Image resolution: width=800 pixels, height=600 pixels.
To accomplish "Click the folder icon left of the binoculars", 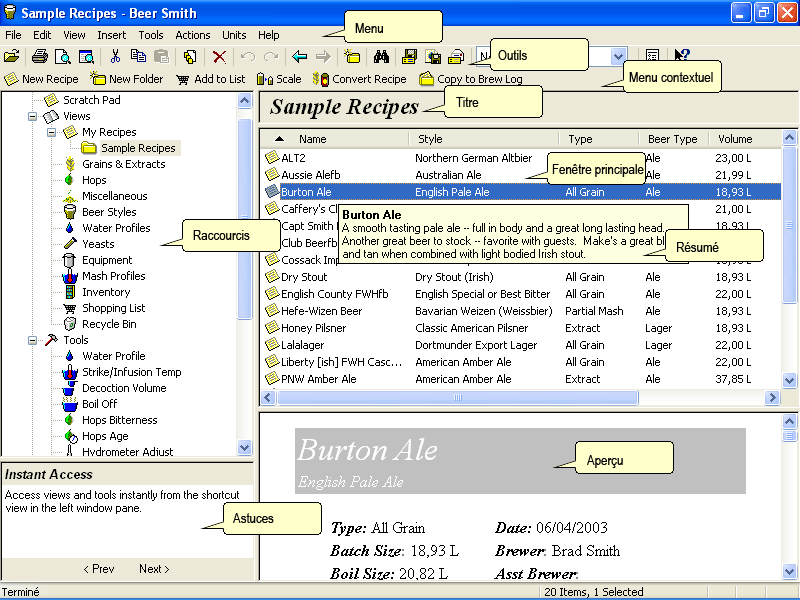I will click(352, 56).
